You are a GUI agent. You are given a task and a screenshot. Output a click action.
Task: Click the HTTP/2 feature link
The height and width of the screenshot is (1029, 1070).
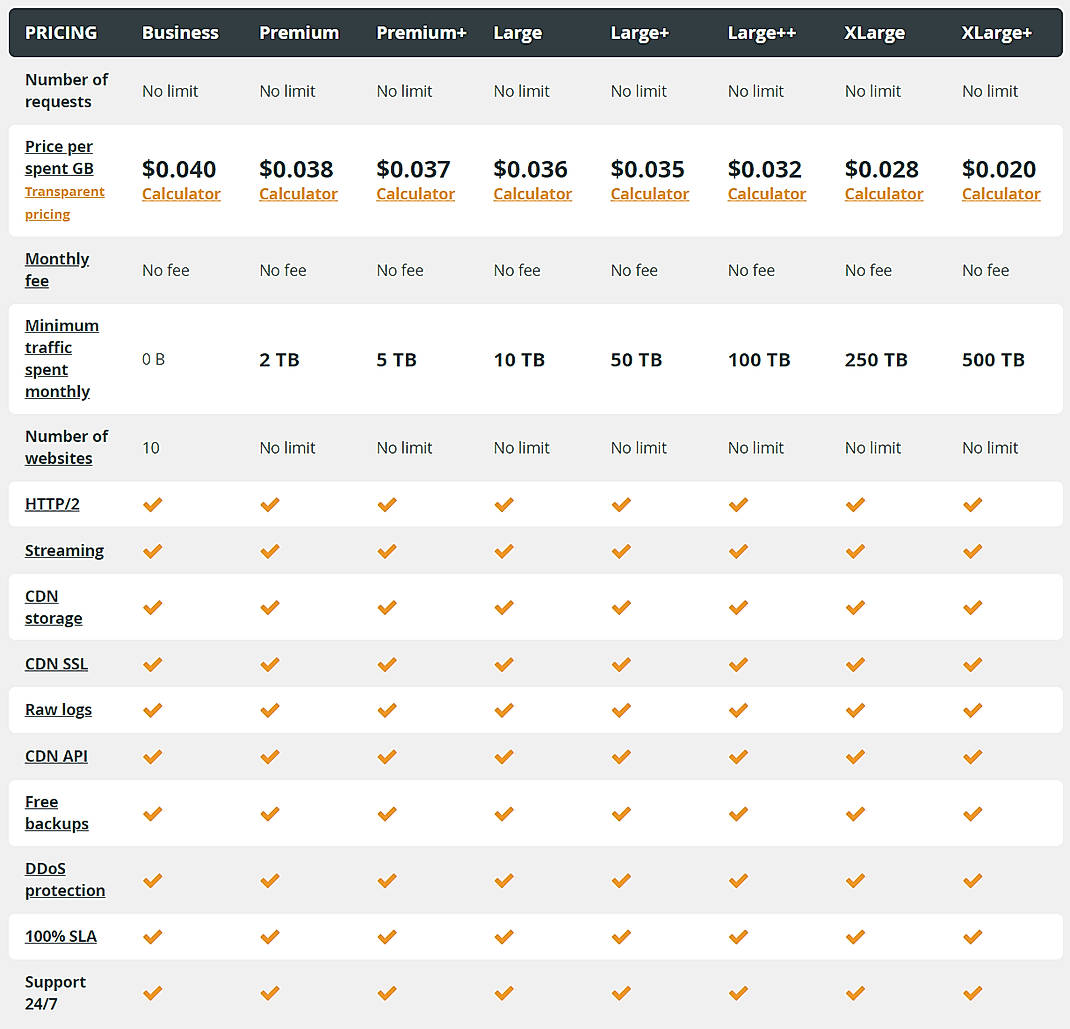(x=53, y=504)
